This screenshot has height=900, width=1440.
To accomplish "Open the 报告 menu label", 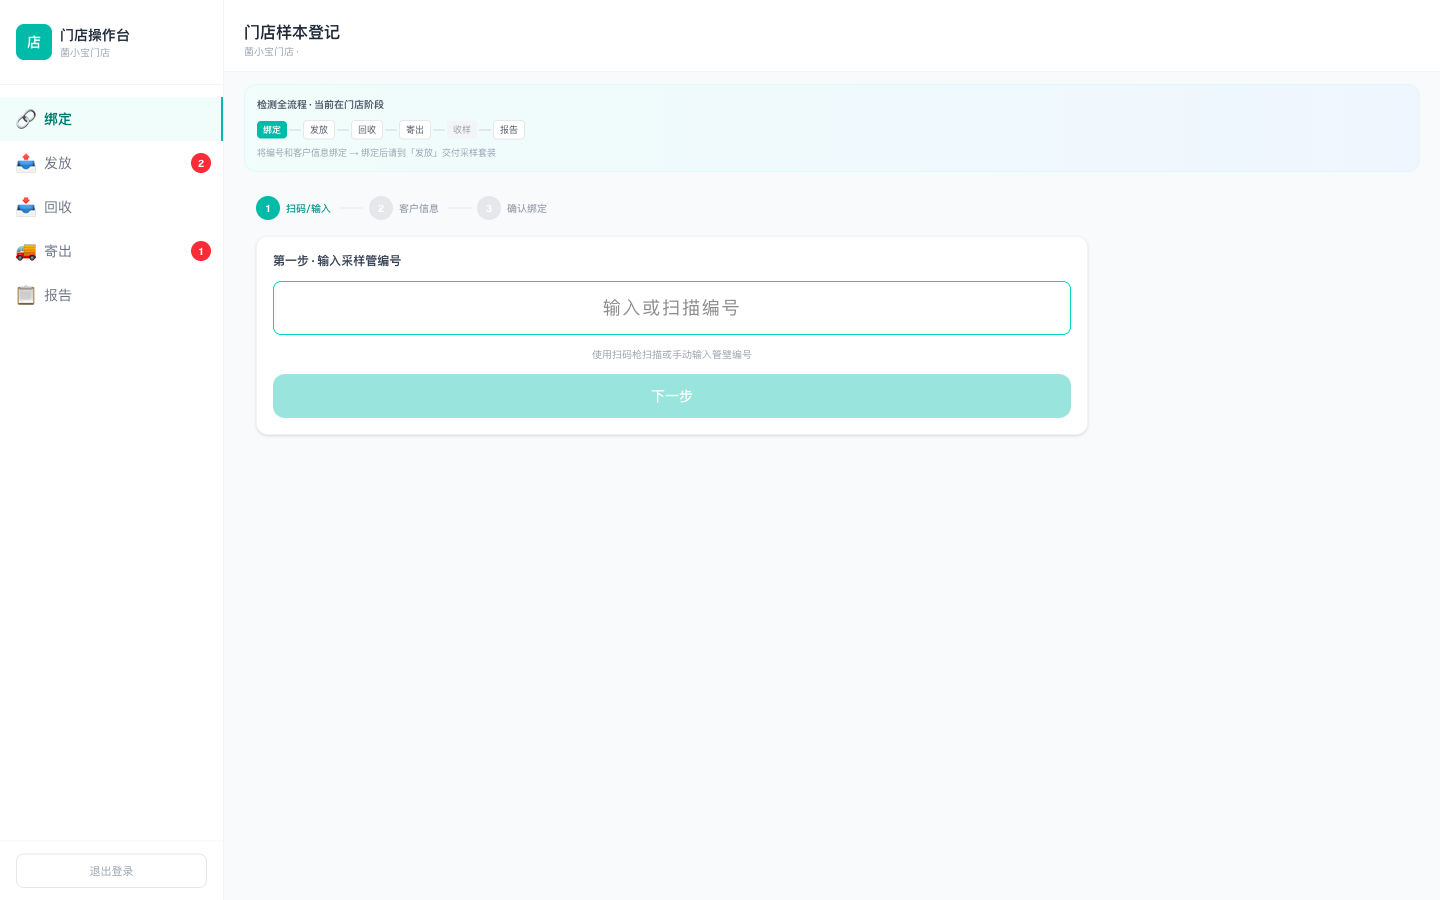I will [58, 295].
